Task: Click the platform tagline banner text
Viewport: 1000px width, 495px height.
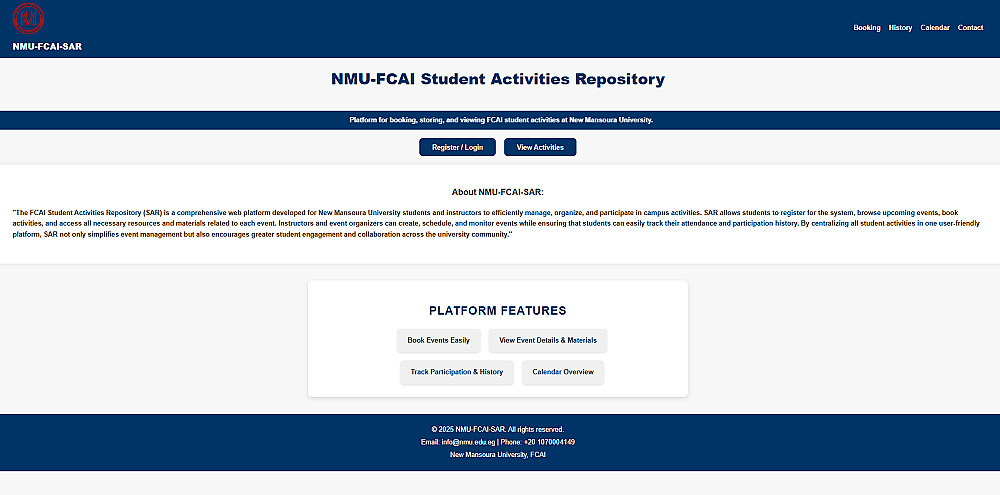Action: 501,120
